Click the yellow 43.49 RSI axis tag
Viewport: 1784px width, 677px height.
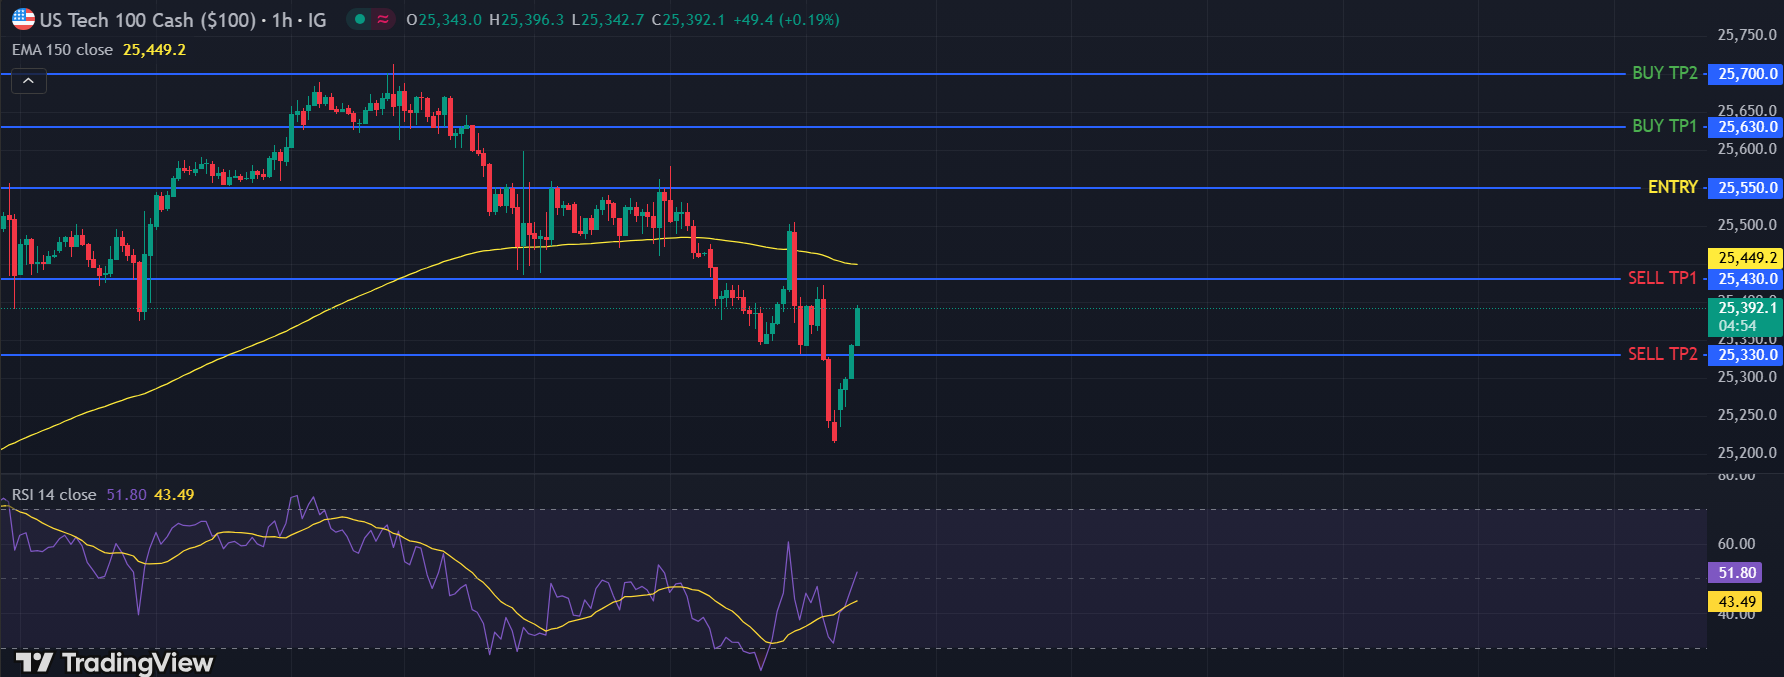pyautogui.click(x=1736, y=602)
